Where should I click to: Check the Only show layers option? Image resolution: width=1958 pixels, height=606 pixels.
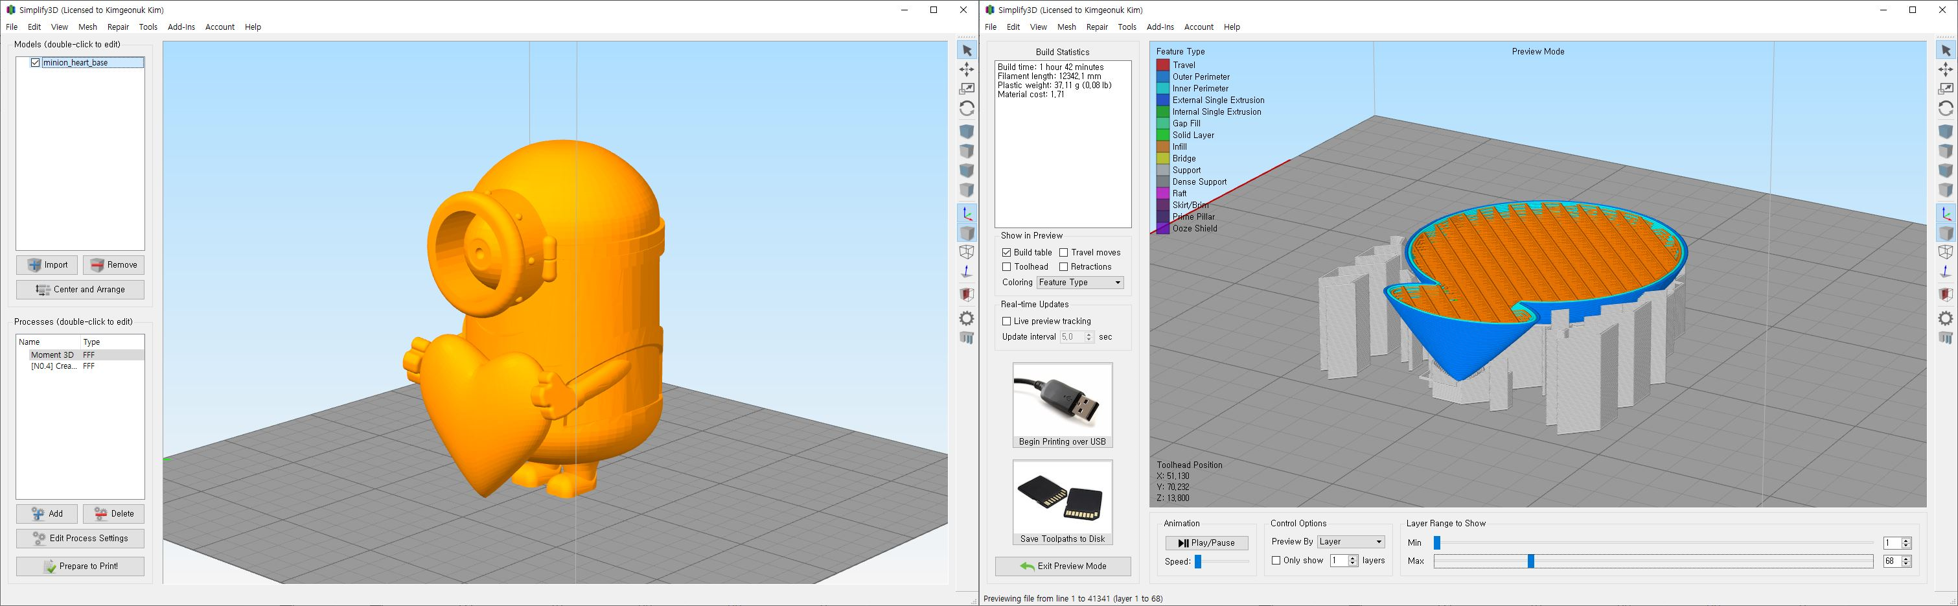pos(1275,561)
